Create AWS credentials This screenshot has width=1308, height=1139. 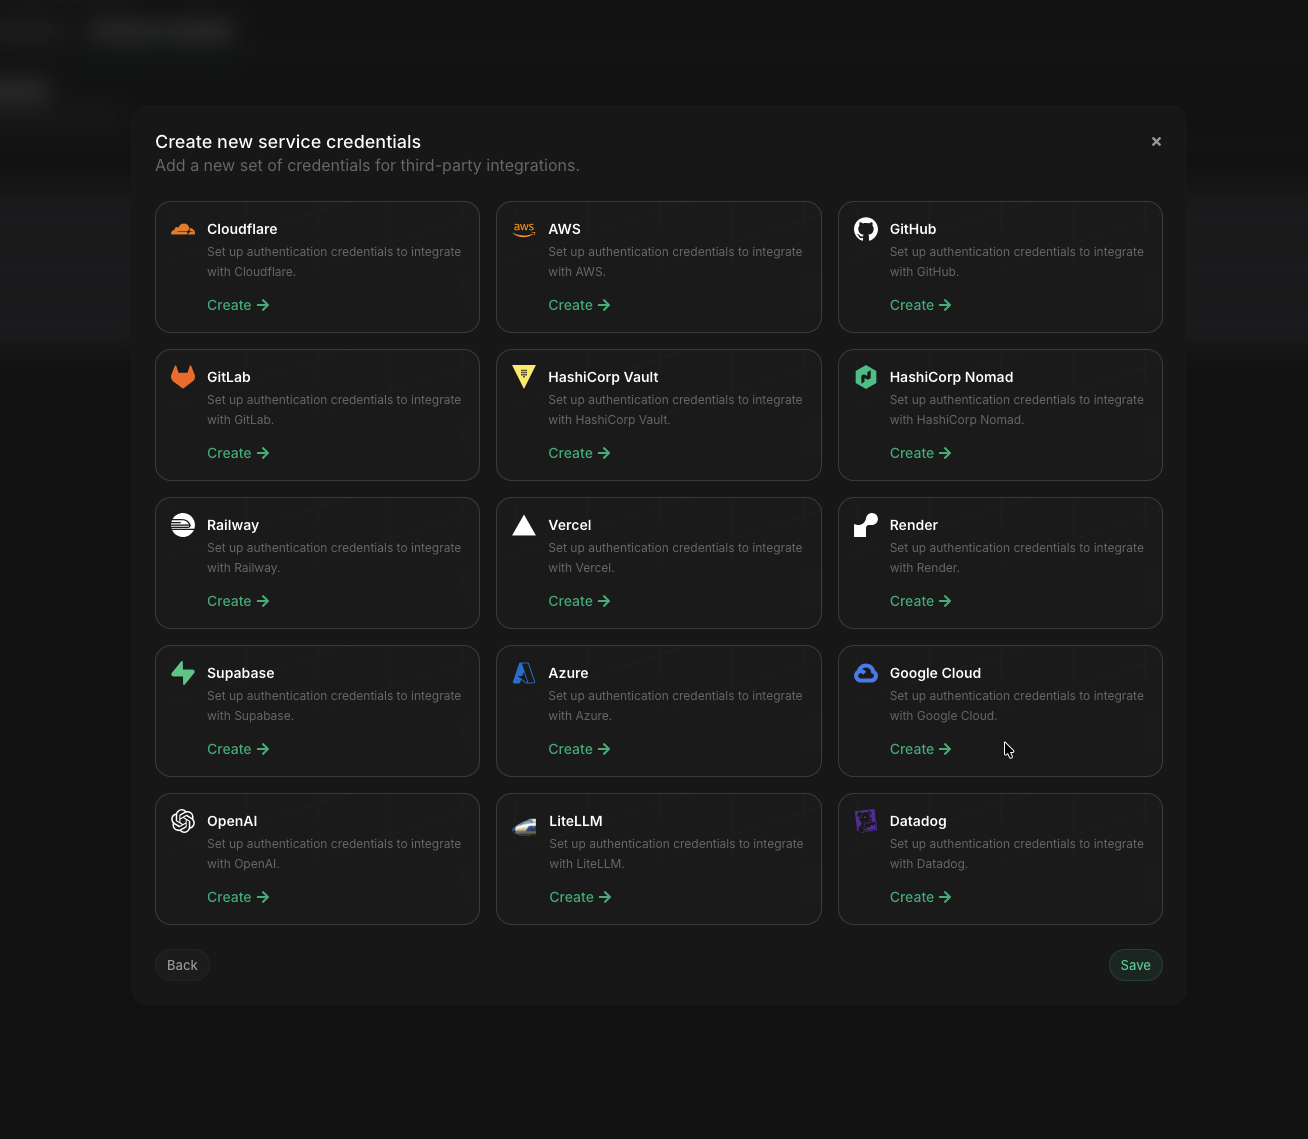[579, 305]
